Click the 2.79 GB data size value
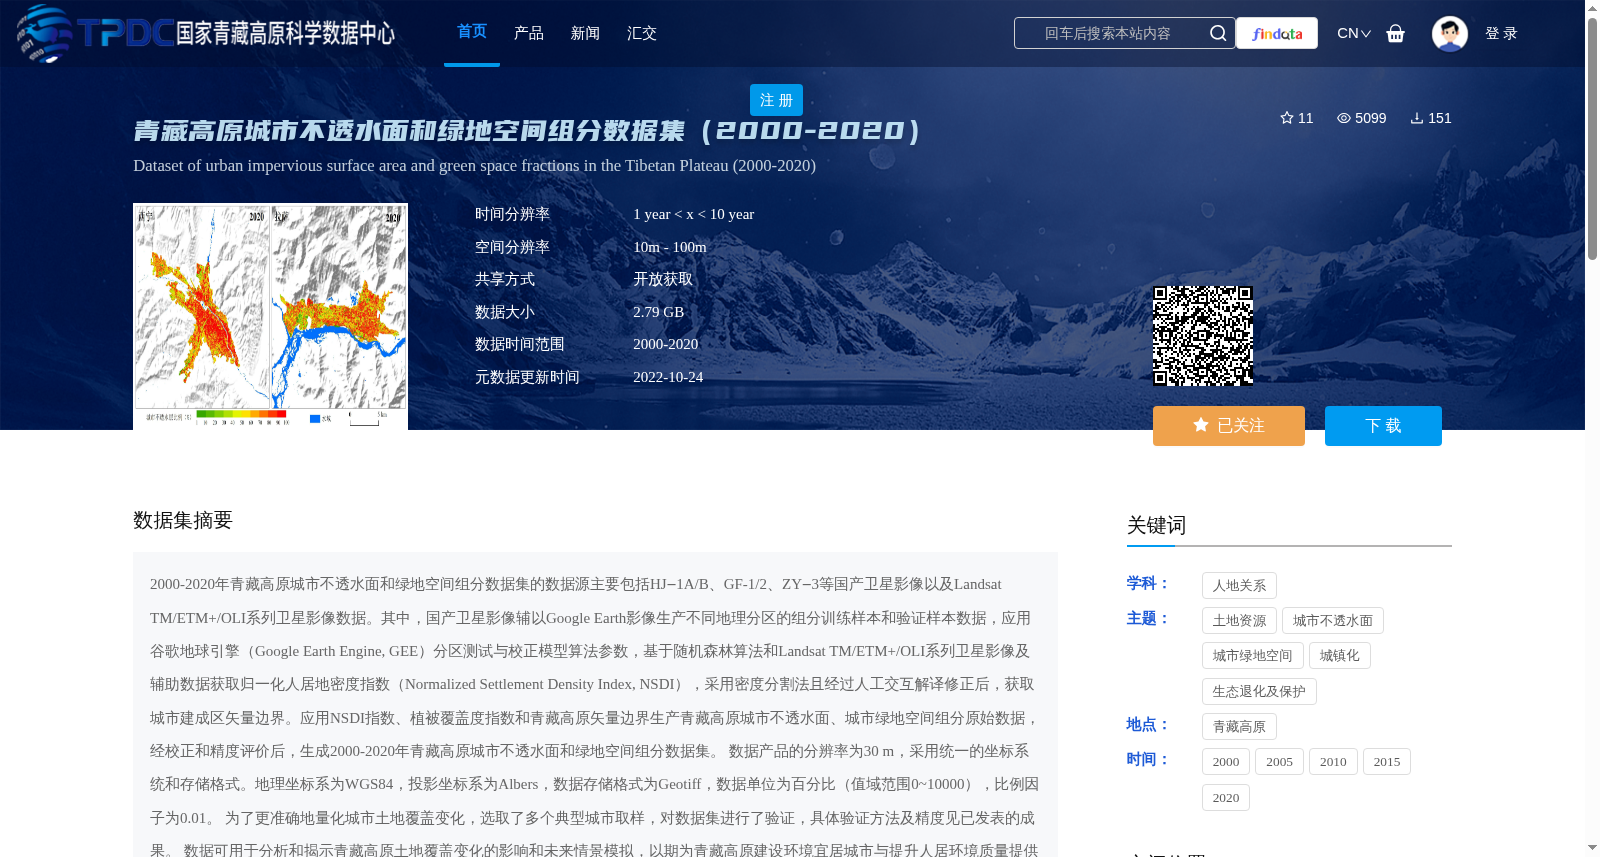This screenshot has width=1600, height=857. point(659,312)
